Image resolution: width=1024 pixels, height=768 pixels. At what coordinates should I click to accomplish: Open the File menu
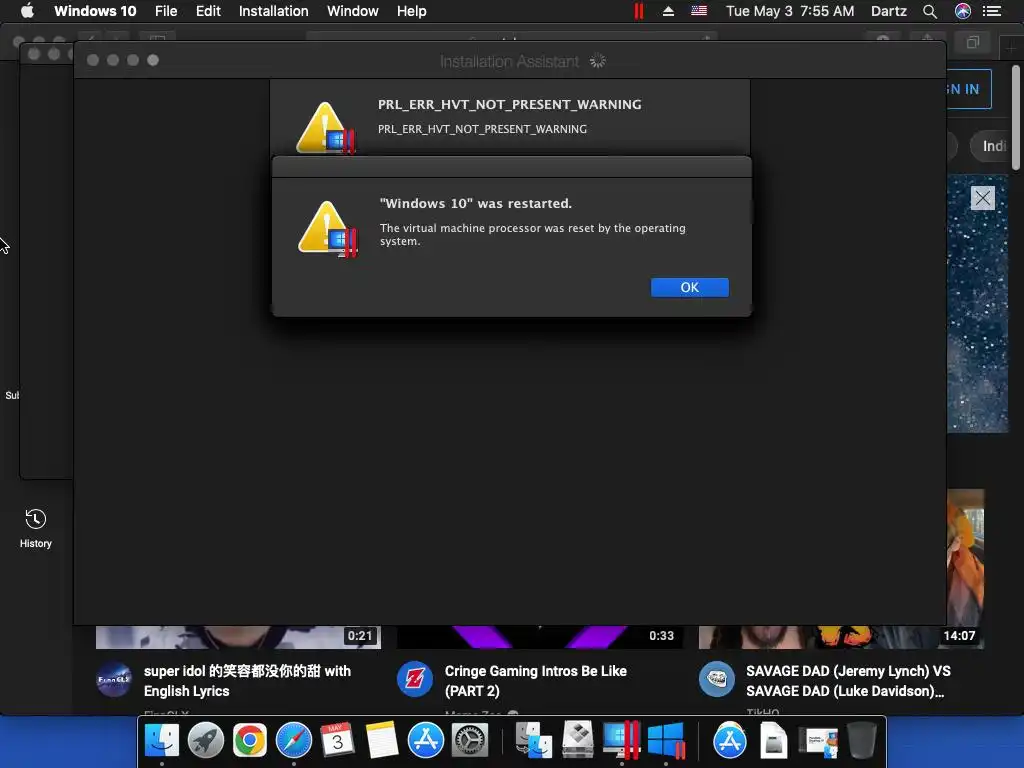(166, 11)
